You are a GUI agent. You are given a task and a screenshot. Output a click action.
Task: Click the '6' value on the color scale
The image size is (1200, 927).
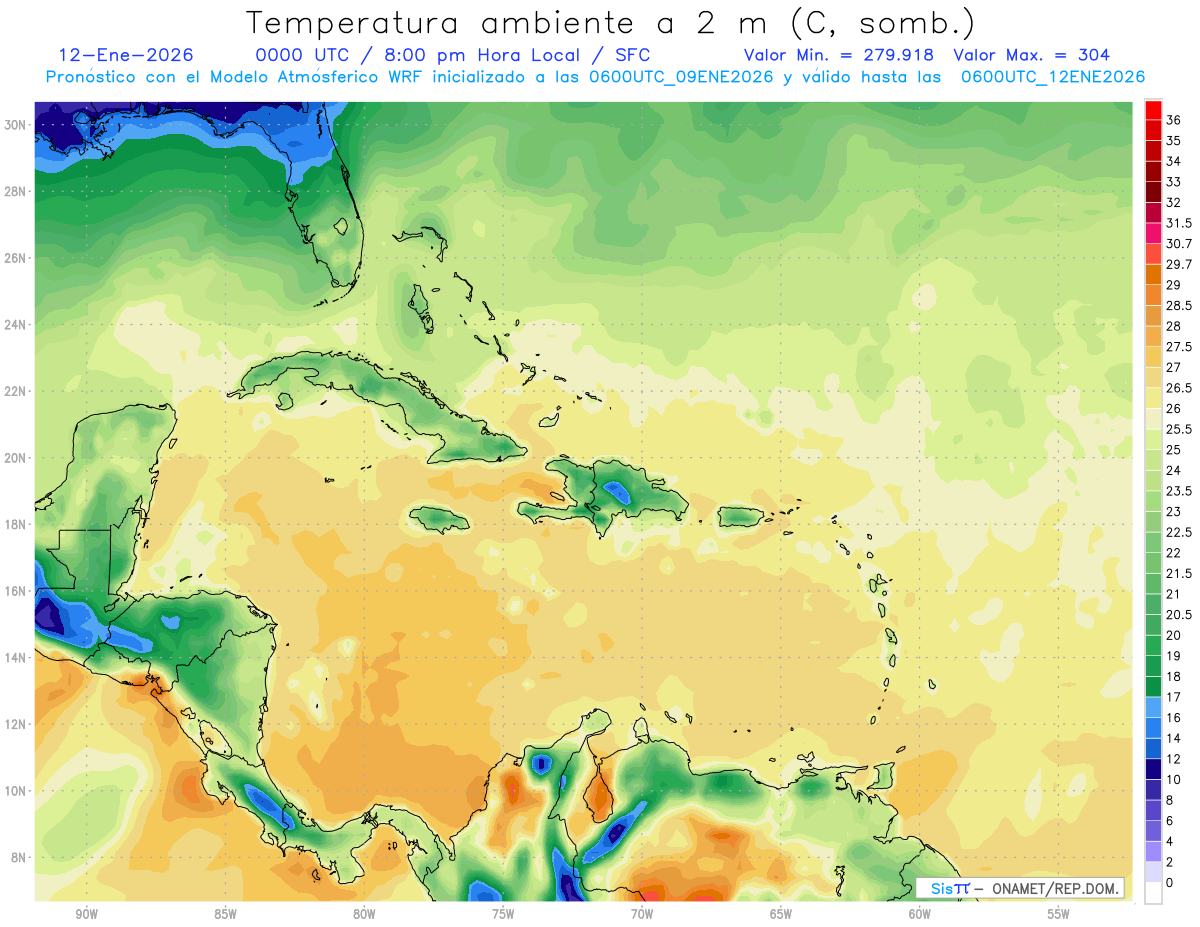point(1170,820)
